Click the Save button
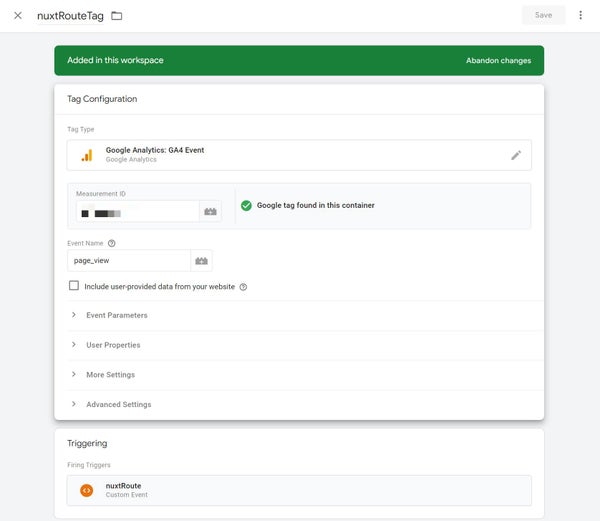The width and height of the screenshot is (600, 521). tap(543, 15)
